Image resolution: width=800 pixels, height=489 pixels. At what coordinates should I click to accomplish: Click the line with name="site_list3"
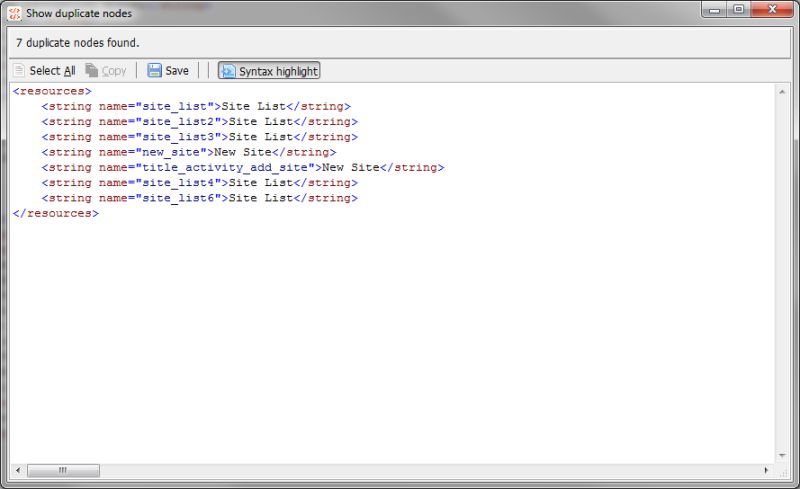click(x=200, y=137)
